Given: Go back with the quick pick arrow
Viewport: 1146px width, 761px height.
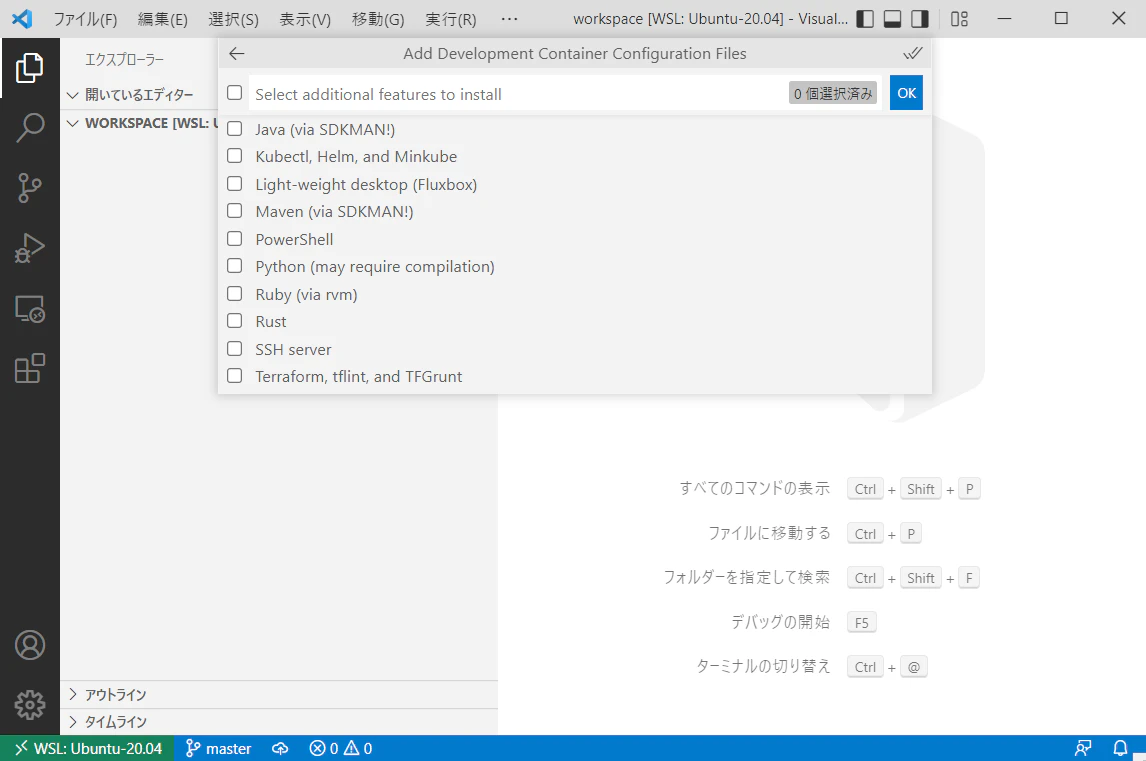Looking at the screenshot, I should pos(236,53).
